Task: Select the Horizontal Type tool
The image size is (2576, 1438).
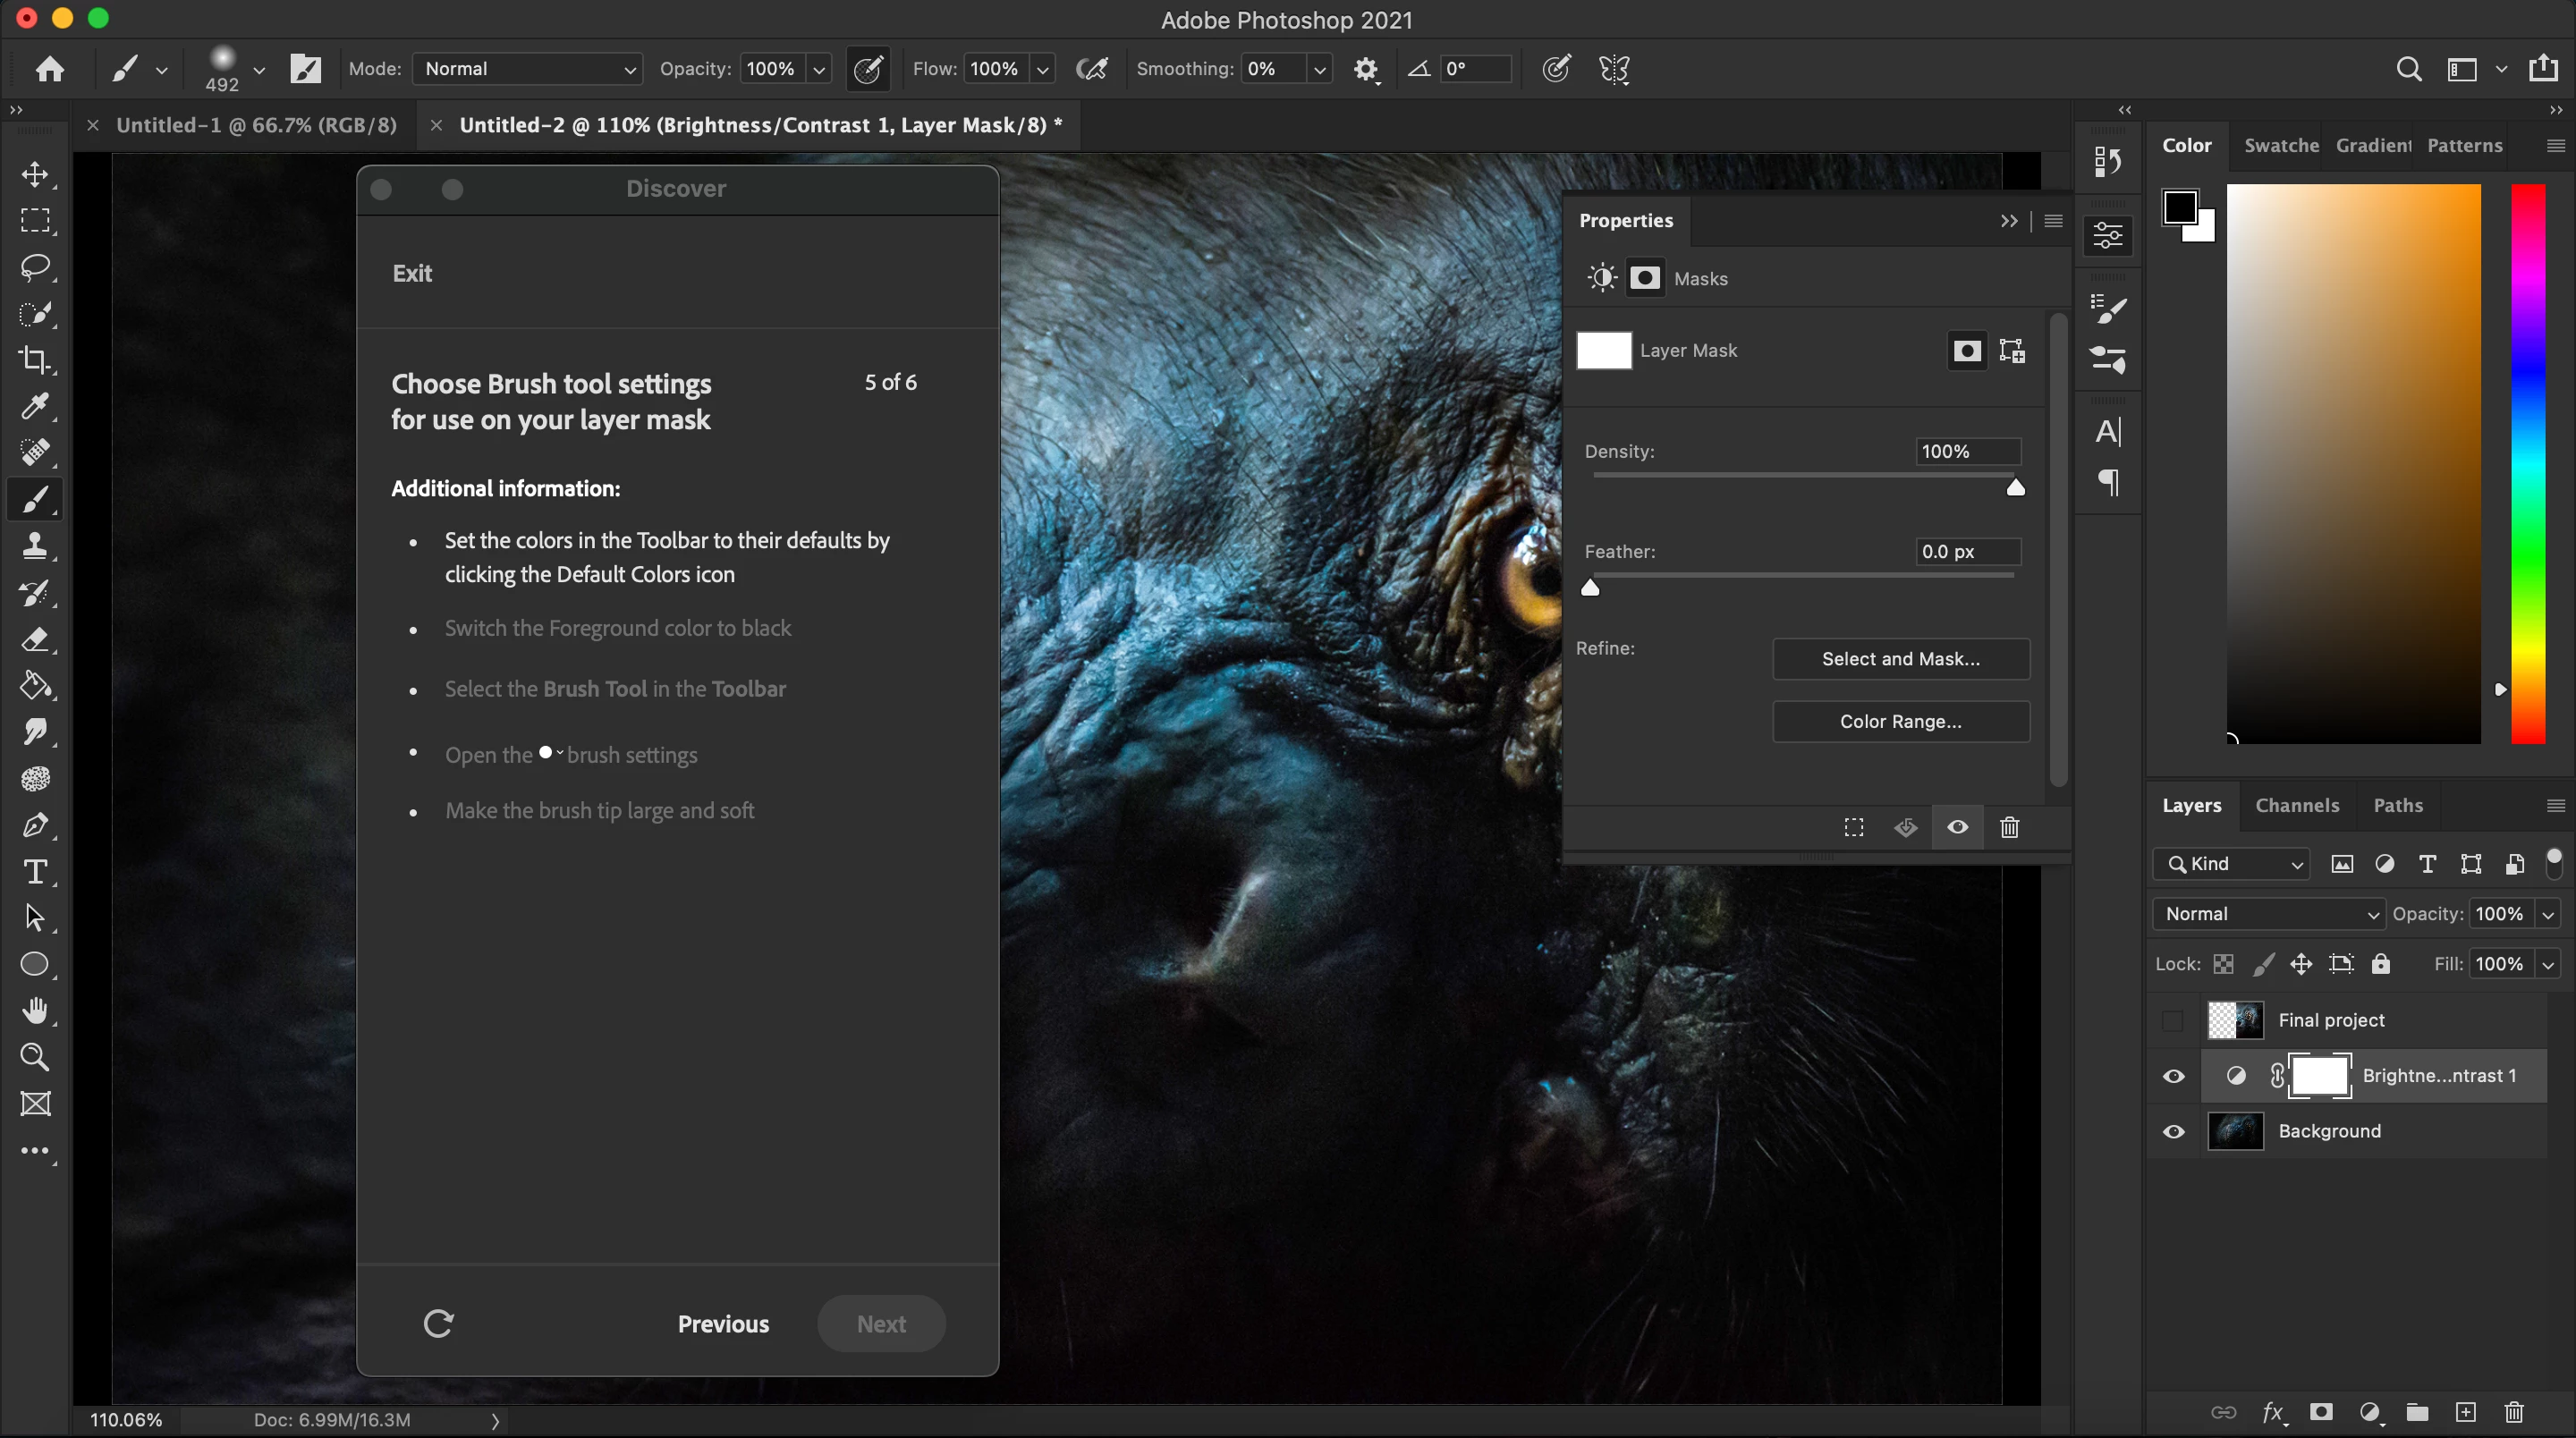Action: 35,872
